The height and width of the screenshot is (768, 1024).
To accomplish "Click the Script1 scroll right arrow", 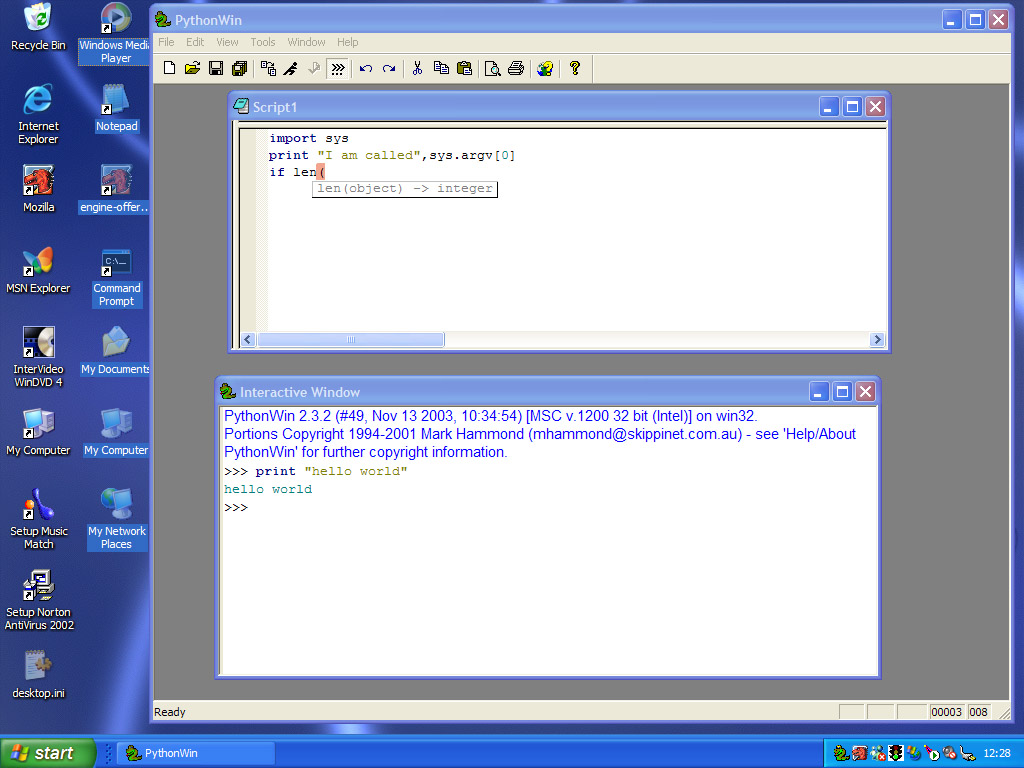I will click(877, 340).
